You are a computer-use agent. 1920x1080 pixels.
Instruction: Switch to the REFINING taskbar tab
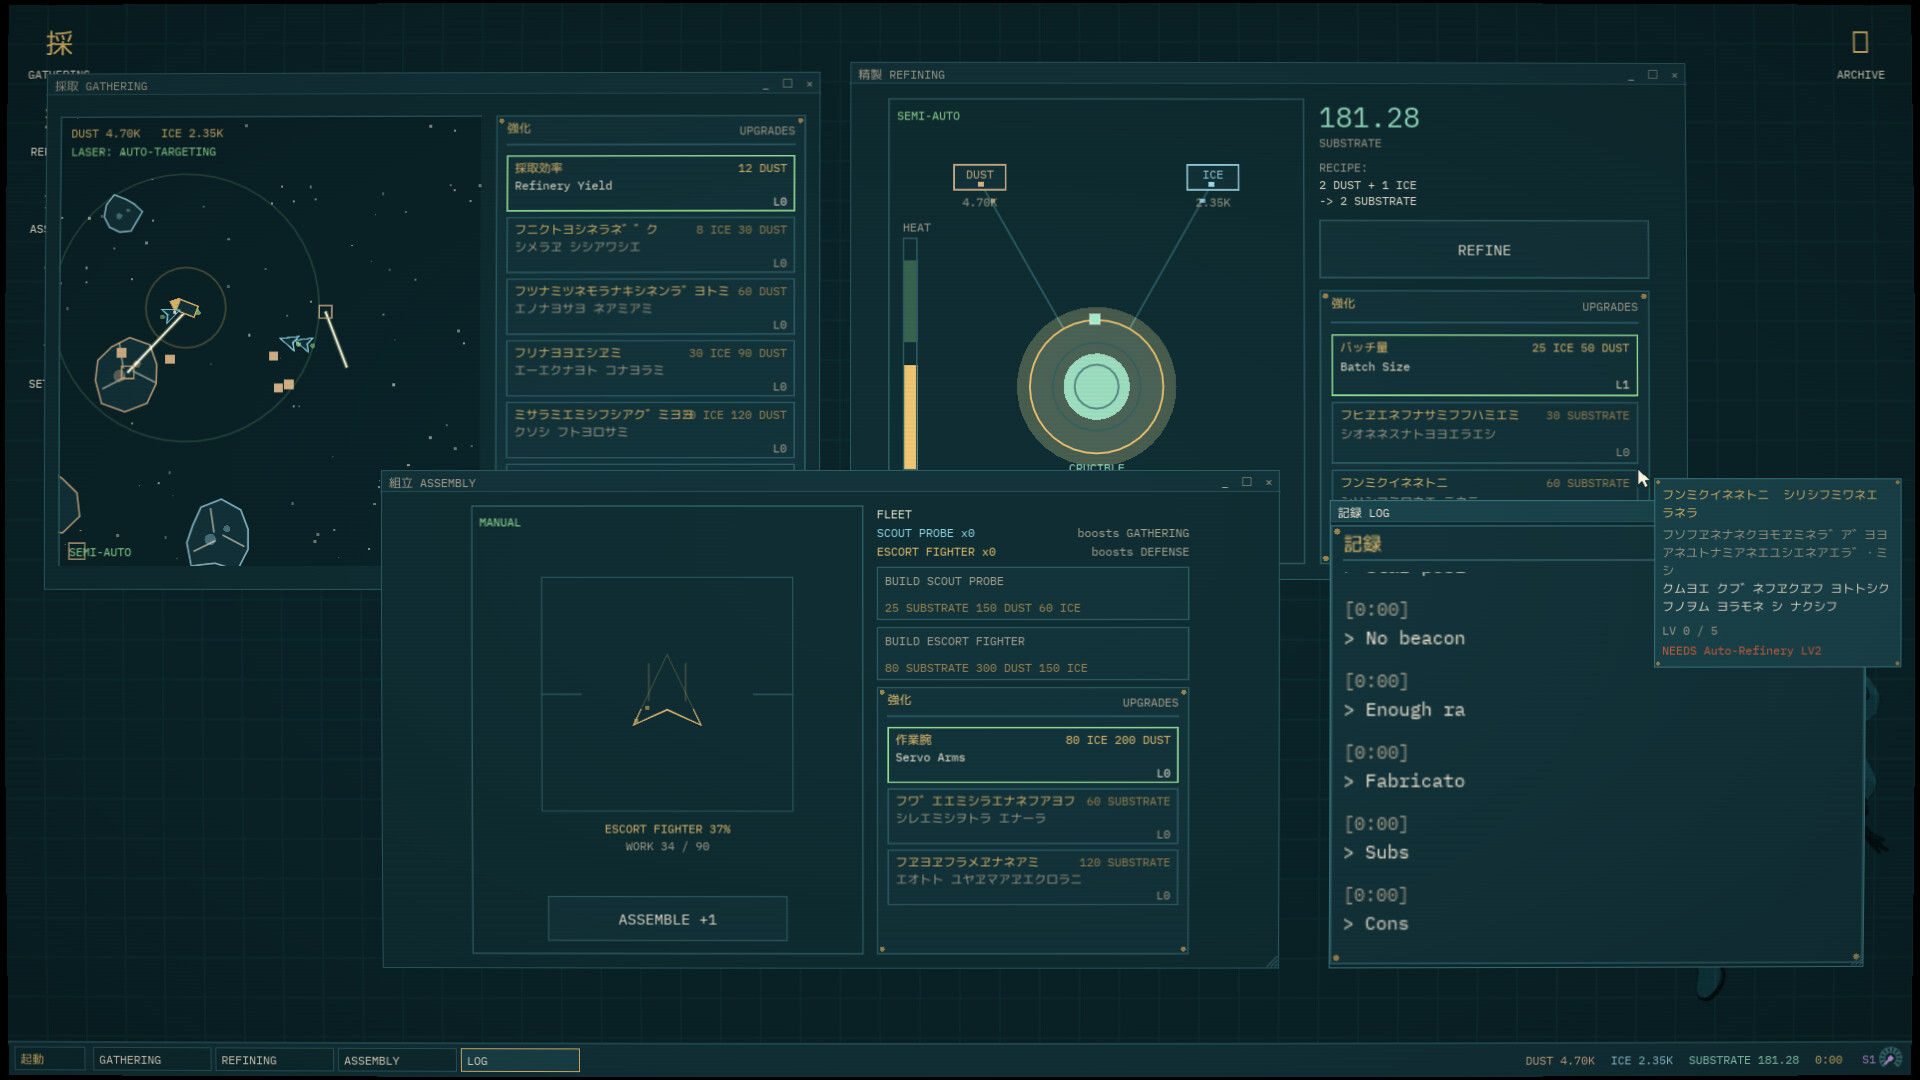pyautogui.click(x=274, y=1060)
